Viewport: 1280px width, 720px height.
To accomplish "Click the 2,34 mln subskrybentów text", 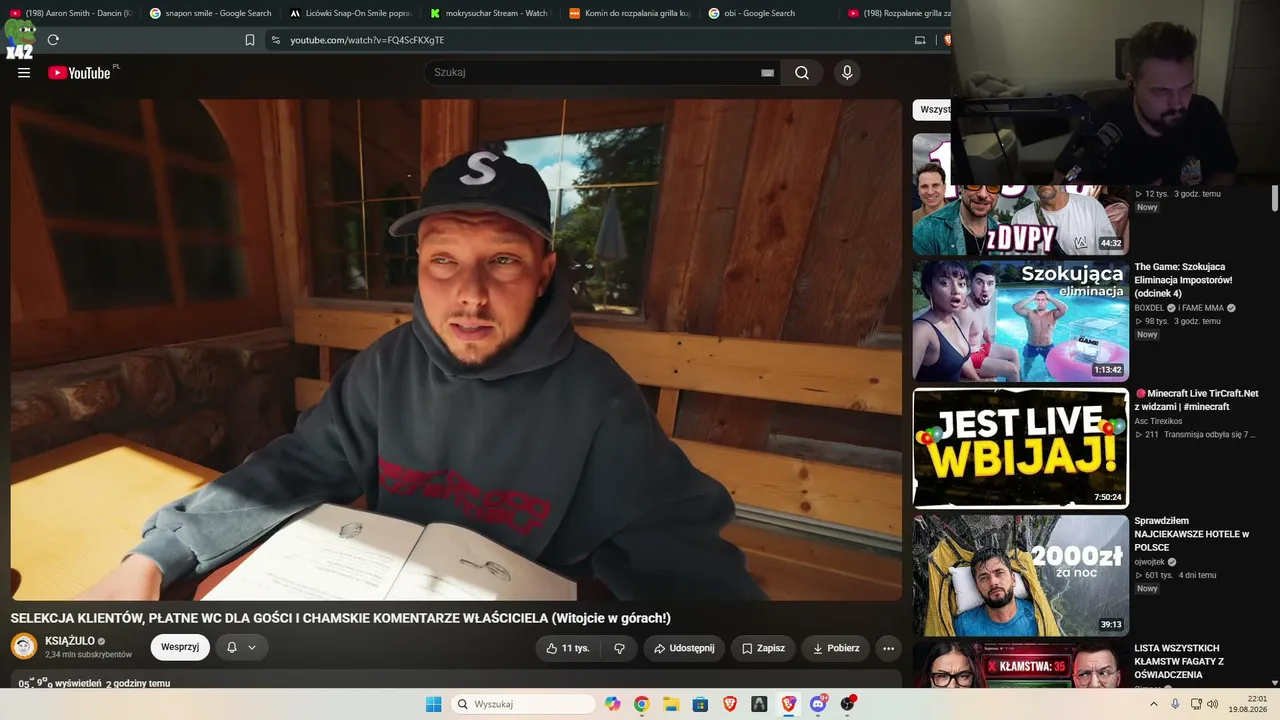I will (88, 655).
